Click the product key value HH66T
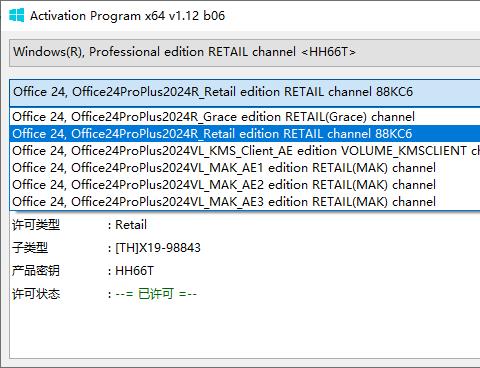This screenshot has width=480, height=368. [x=134, y=271]
